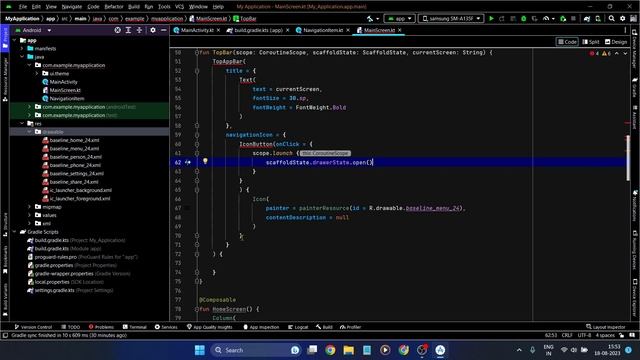The image size is (640, 360).
Task: Open samsung SM-A135F device dropdown
Action: [x=451, y=19]
